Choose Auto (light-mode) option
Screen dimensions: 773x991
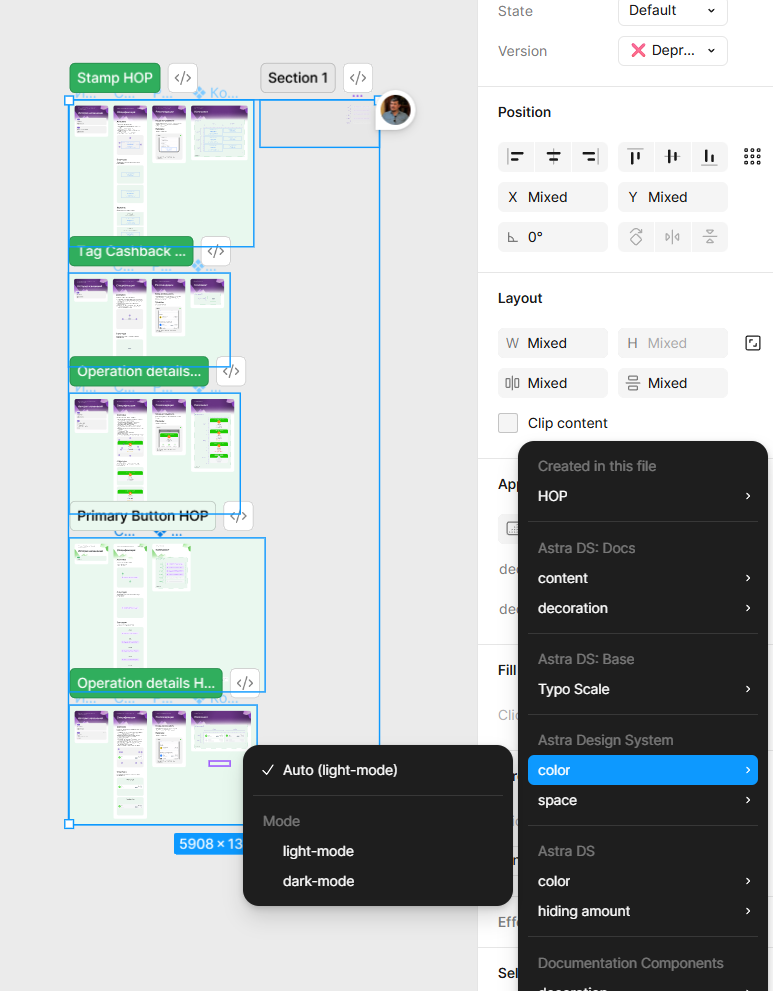pos(377,770)
